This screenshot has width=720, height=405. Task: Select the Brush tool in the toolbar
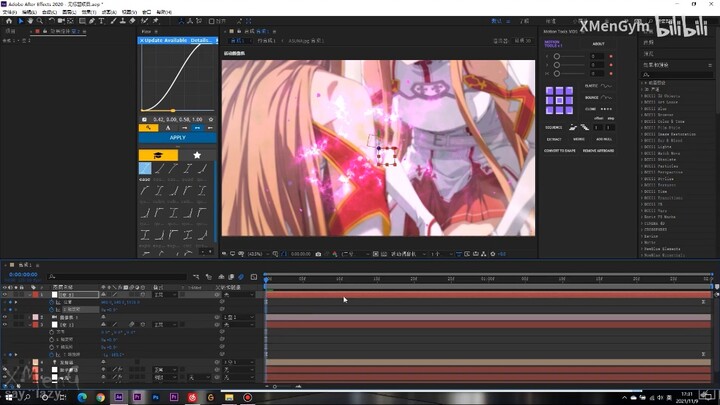(x=113, y=21)
